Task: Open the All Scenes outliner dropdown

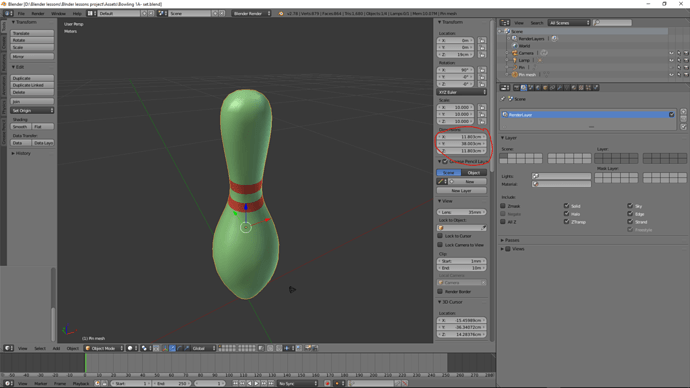Action: pos(569,22)
